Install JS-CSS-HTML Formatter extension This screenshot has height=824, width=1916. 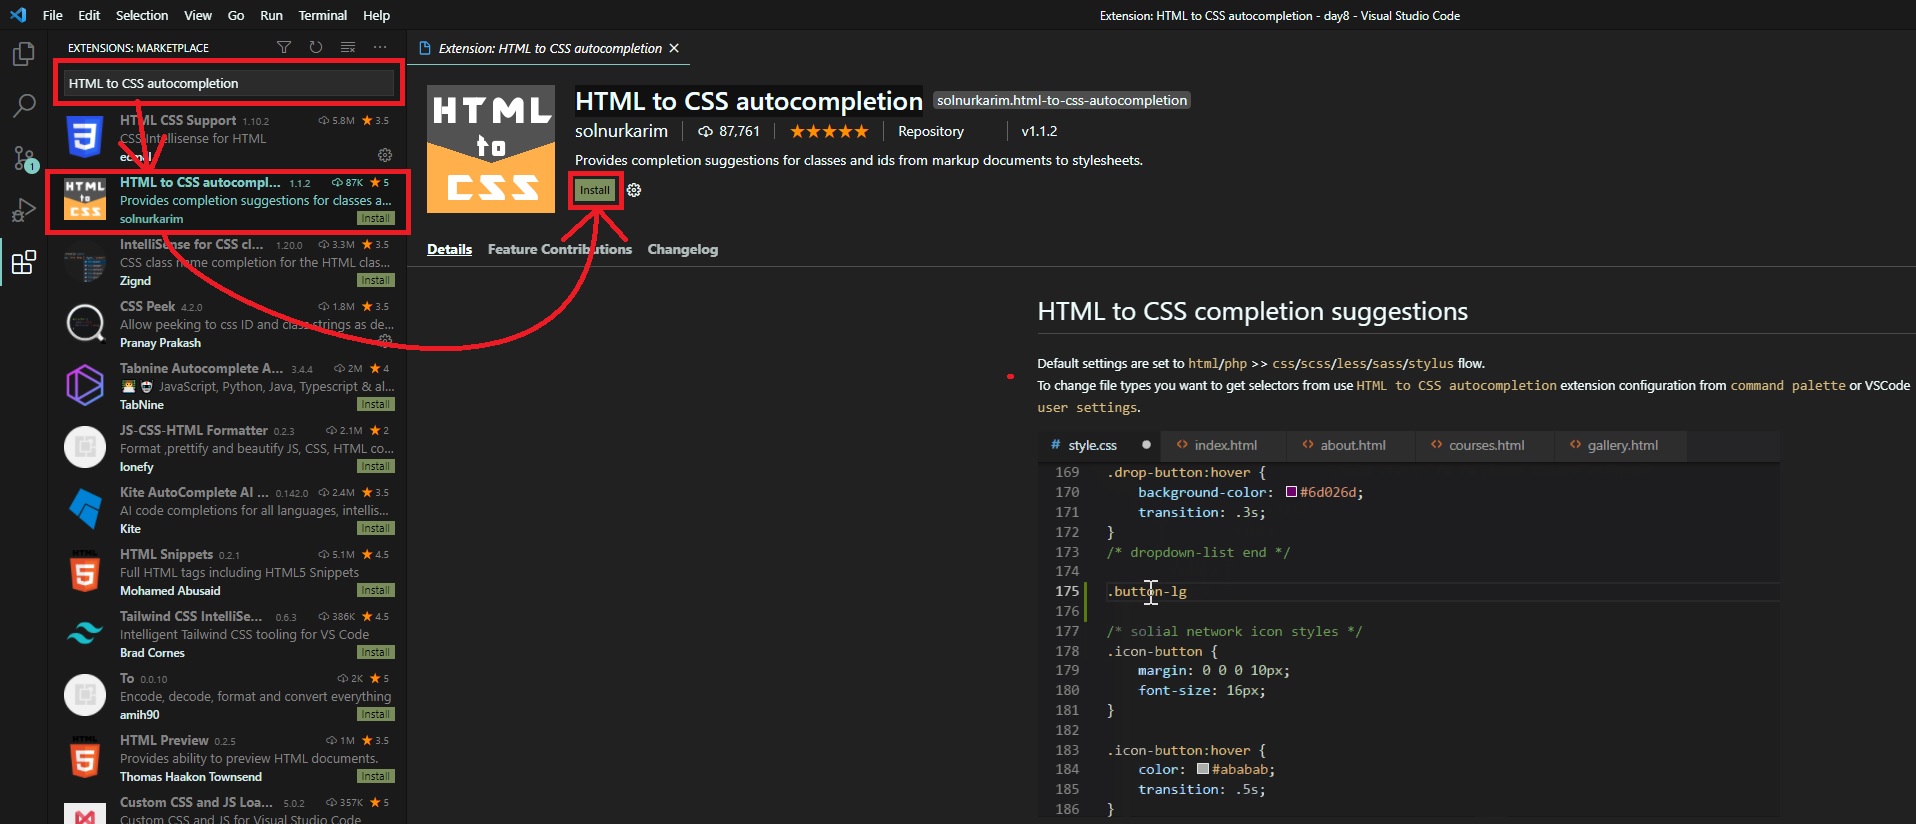(x=376, y=467)
